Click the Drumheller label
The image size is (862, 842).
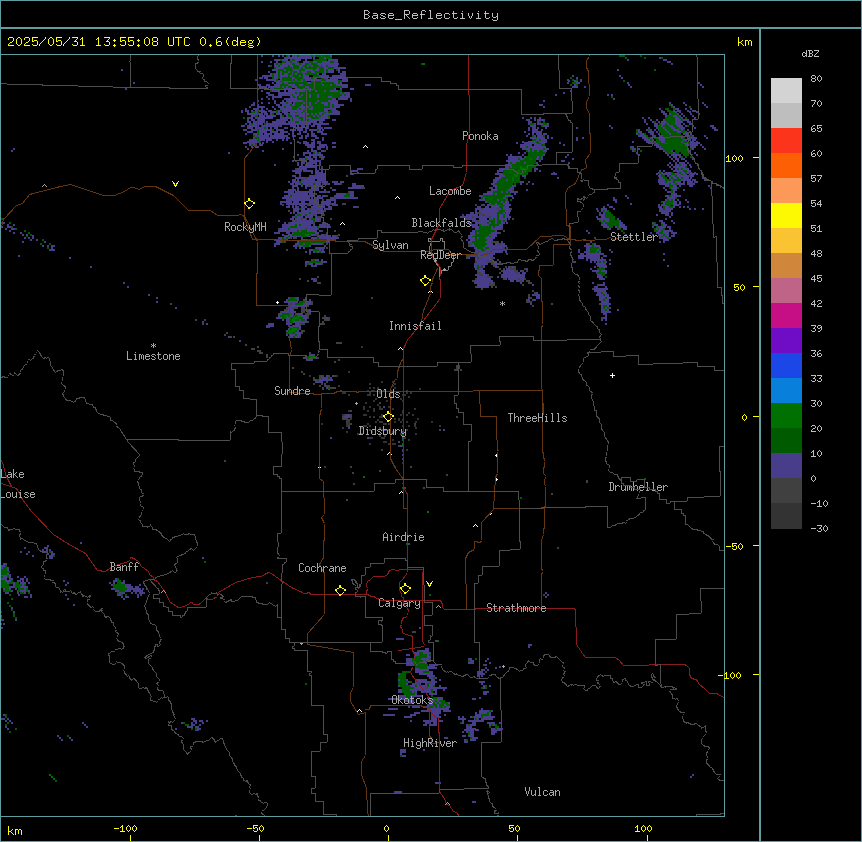638,487
